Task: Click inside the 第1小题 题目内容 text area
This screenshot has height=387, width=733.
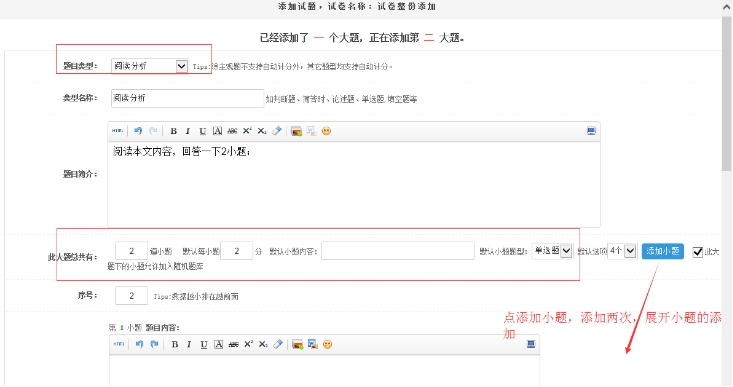Action: (324, 371)
